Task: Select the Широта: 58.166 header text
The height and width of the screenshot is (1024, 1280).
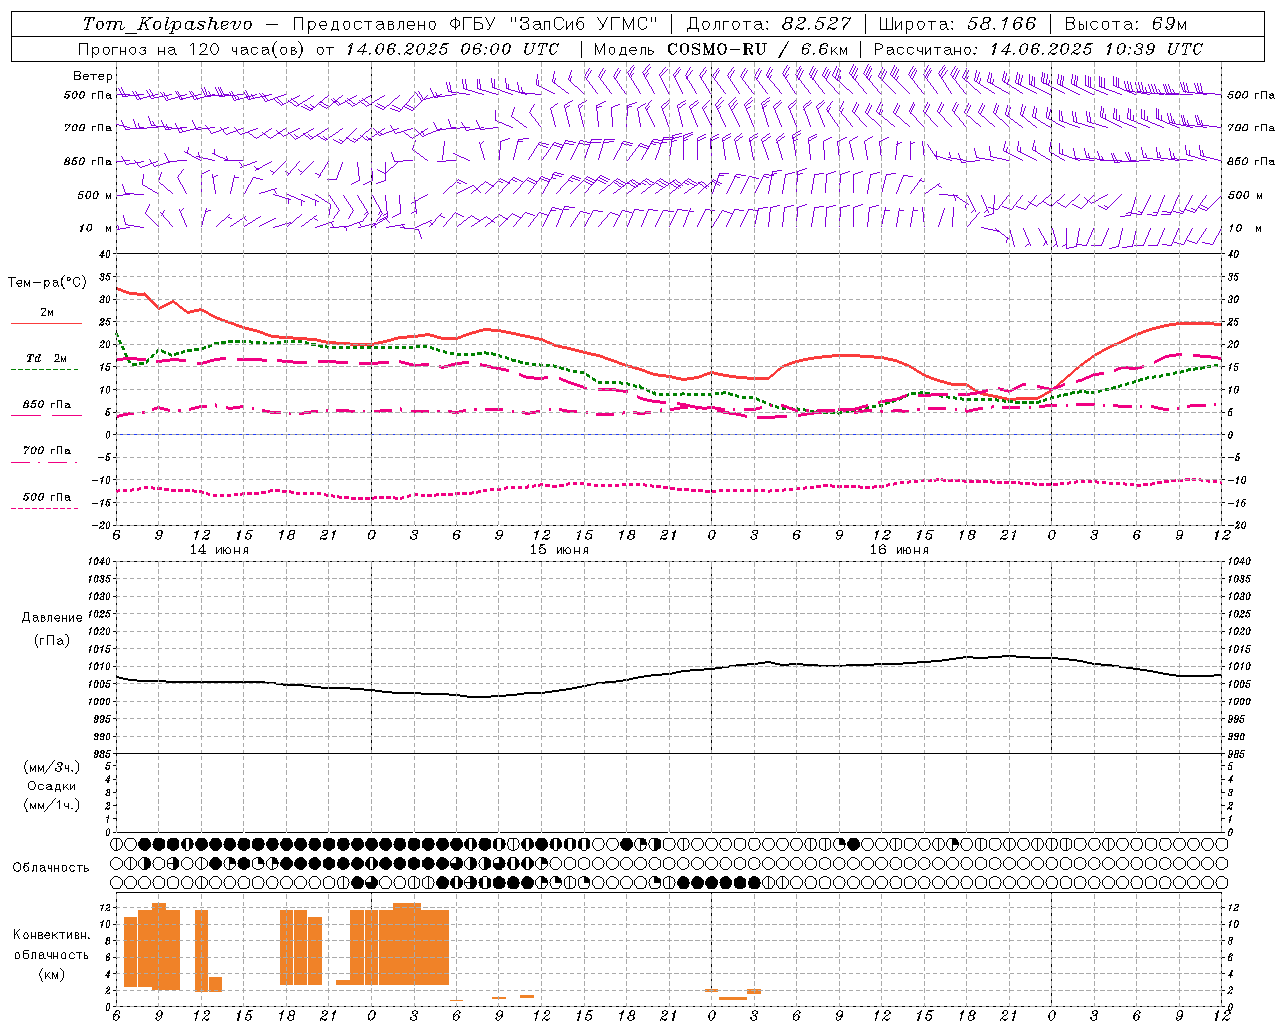Action: coord(958,24)
